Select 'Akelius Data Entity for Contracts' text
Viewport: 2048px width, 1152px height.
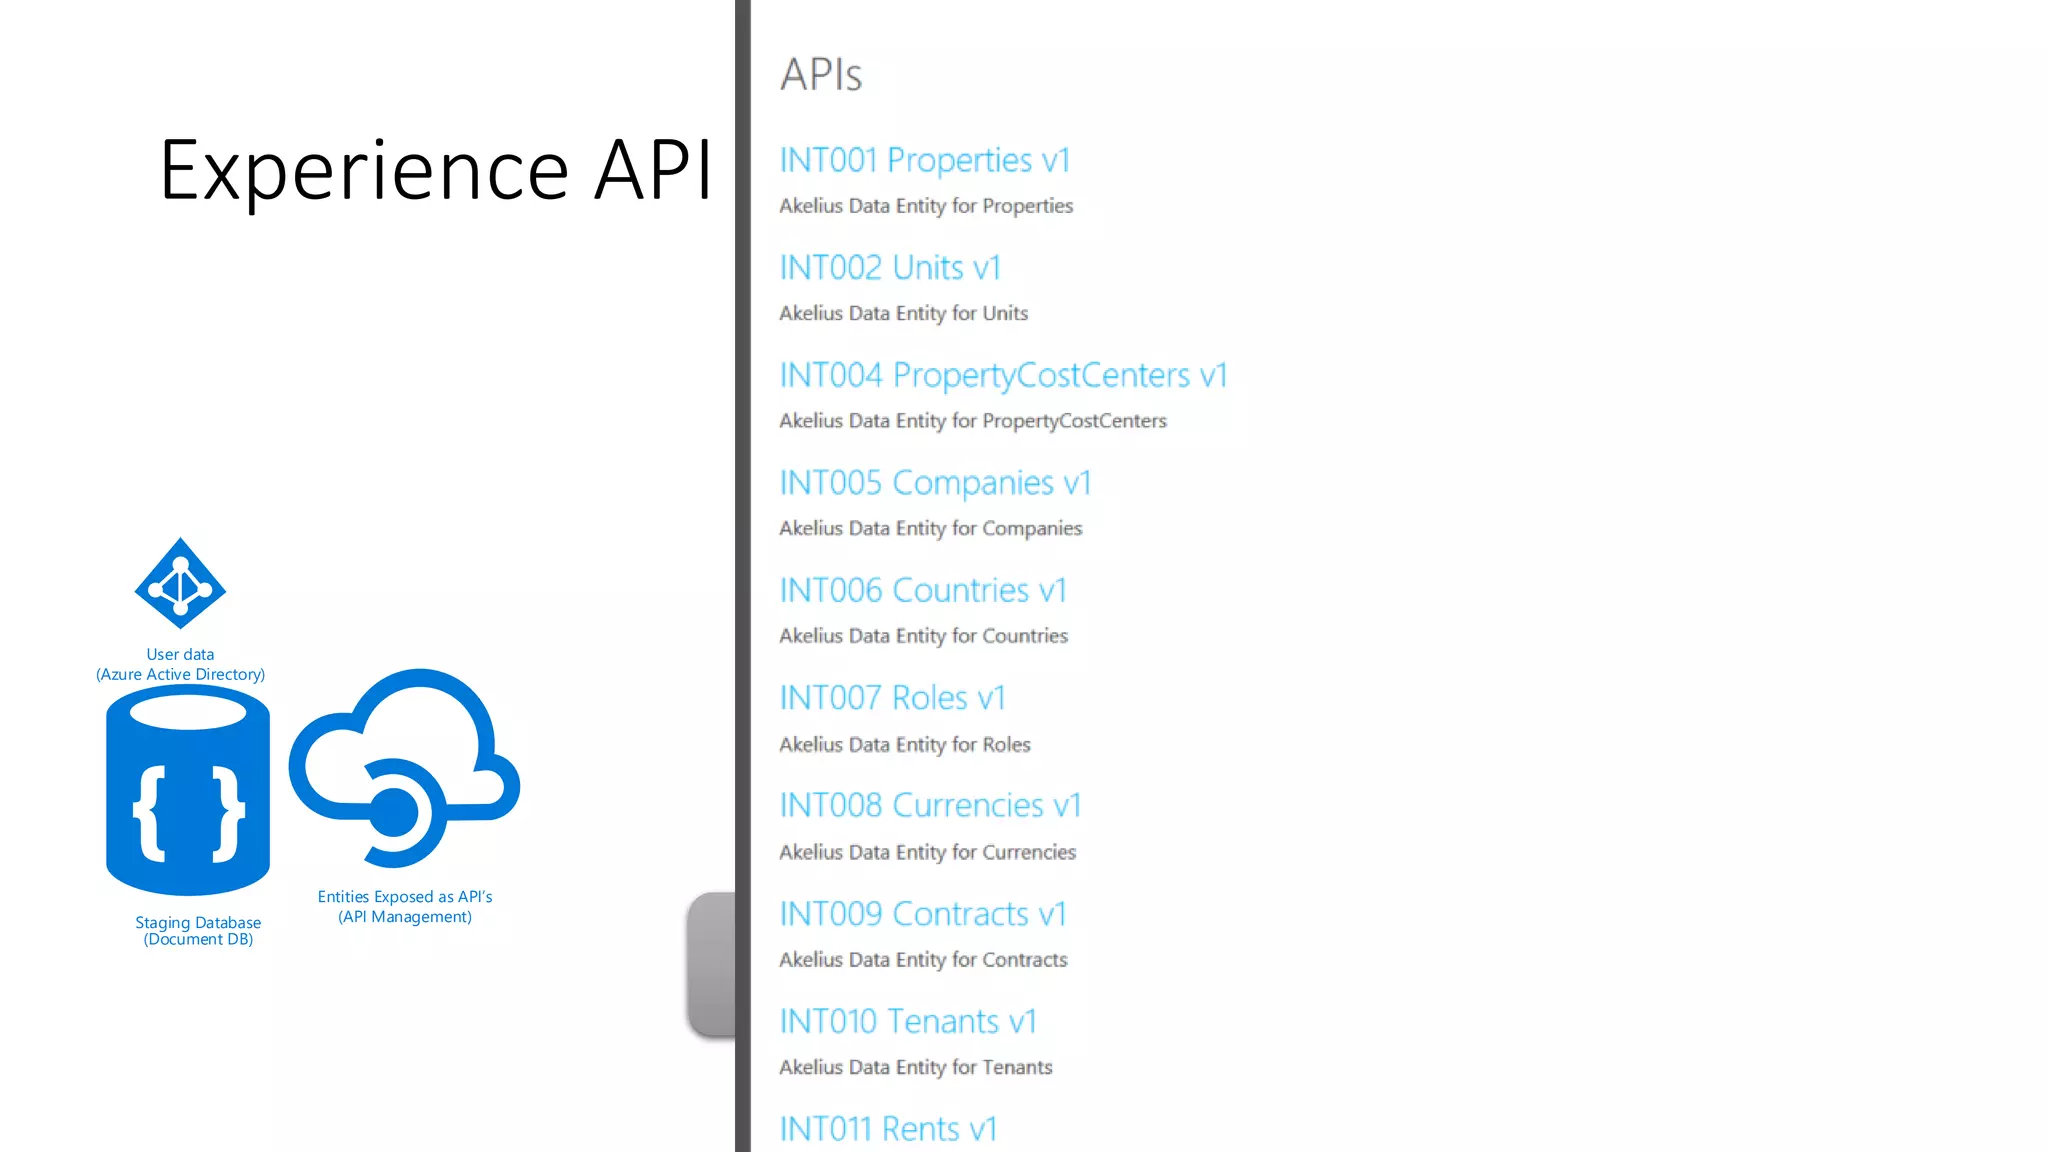click(923, 960)
